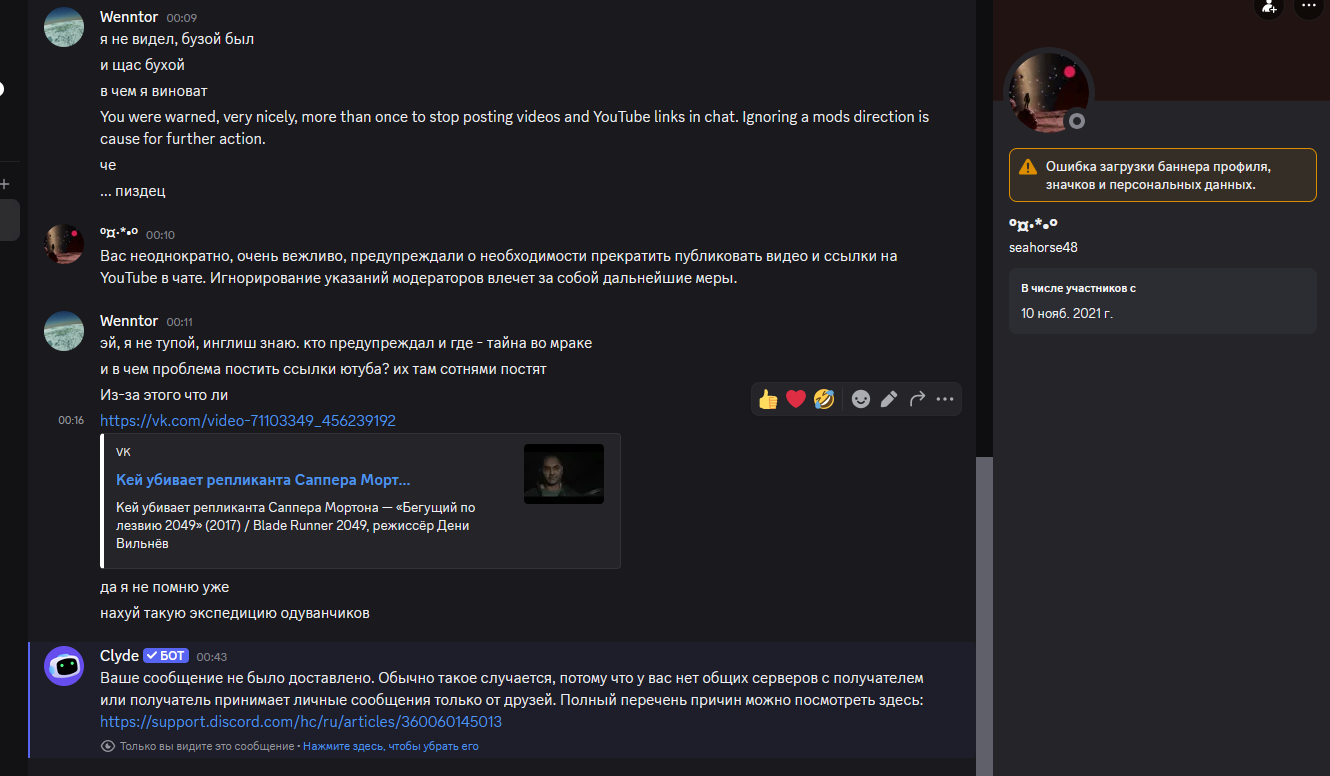Dismiss the Clyde message via "Нажмите здесь"
Image resolution: width=1330 pixels, height=776 pixels.
[391, 747]
